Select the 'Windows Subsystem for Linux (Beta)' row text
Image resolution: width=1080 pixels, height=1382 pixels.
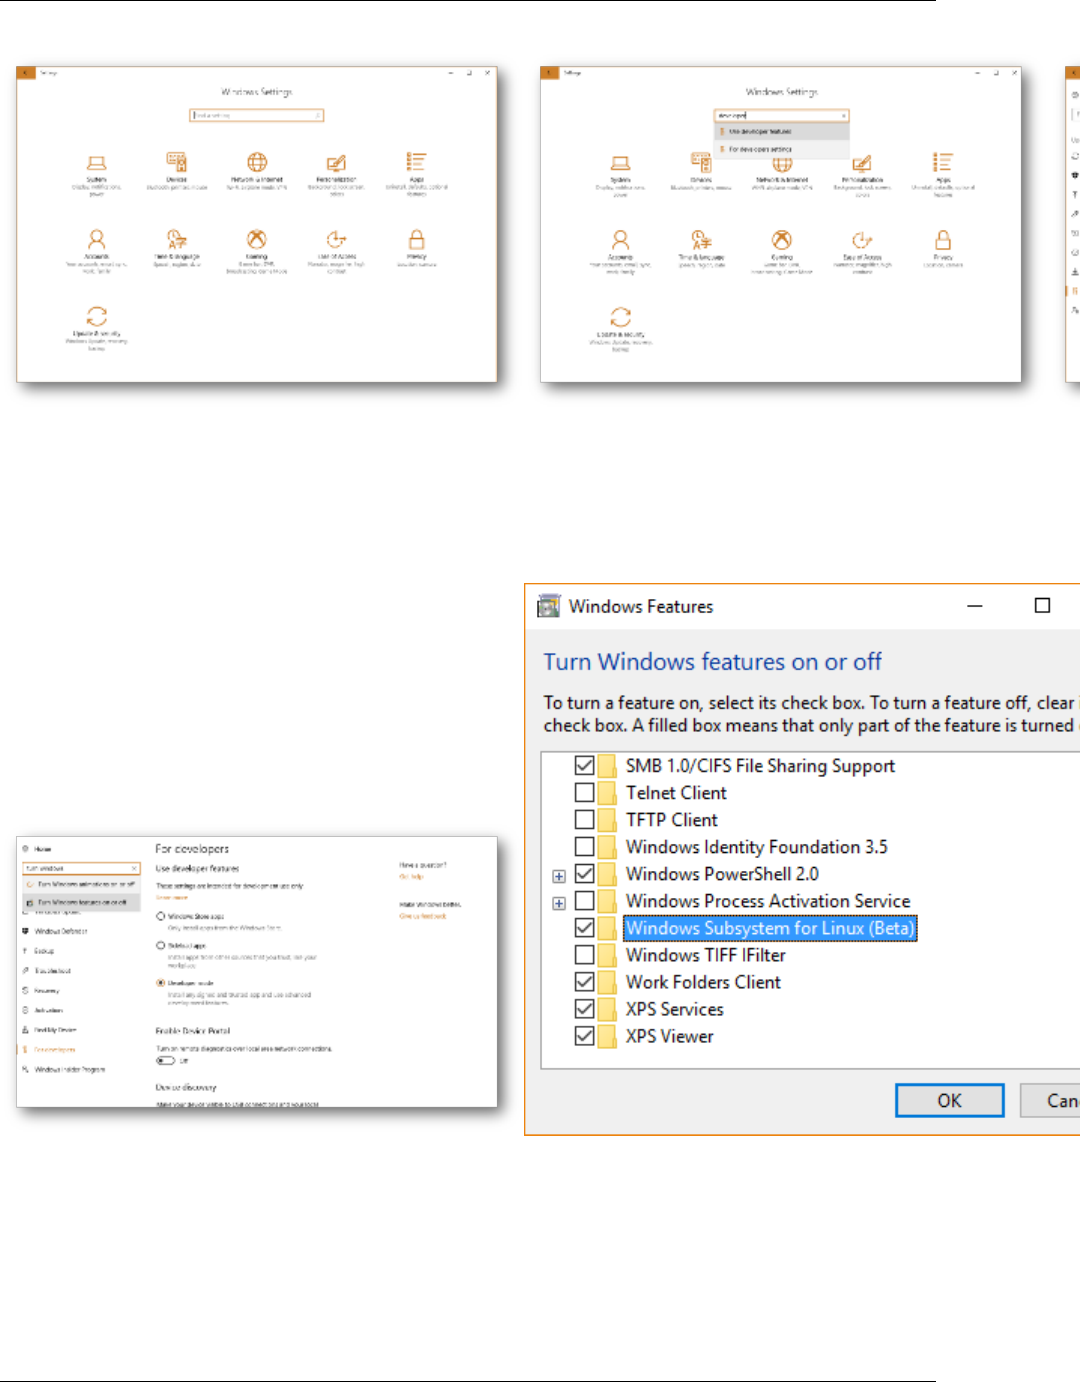click(769, 928)
